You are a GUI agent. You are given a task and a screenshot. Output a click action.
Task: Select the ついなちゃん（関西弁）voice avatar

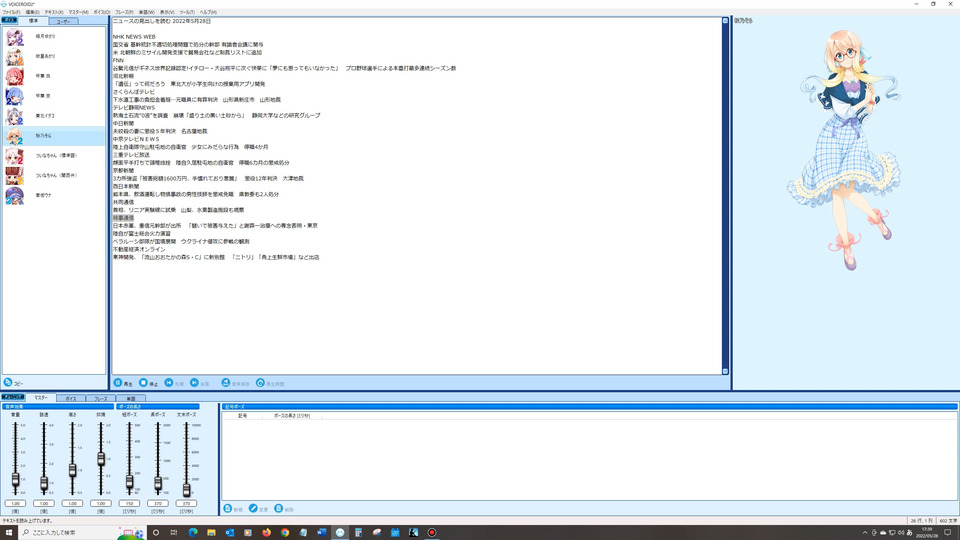(15, 175)
